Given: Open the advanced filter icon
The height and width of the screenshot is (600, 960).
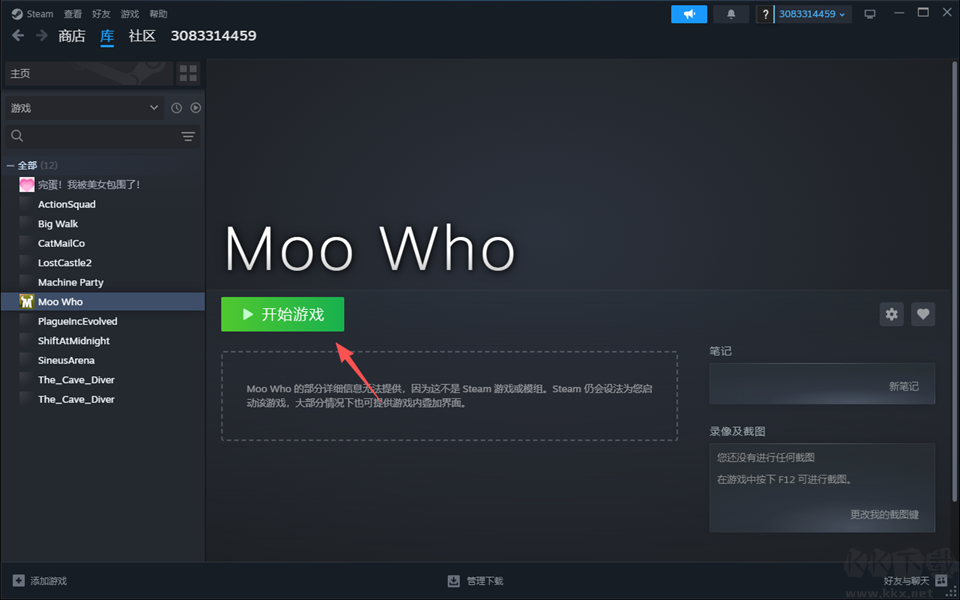Looking at the screenshot, I should tap(188, 136).
